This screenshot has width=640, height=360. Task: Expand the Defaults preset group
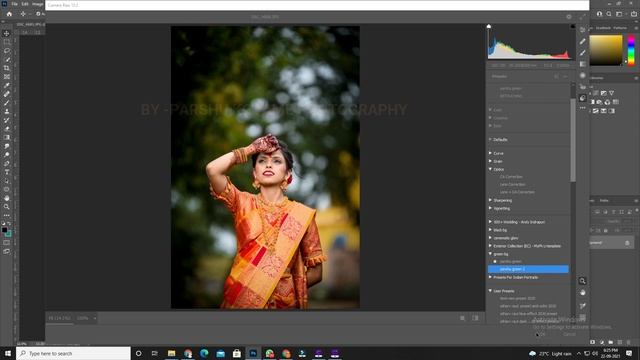[x=490, y=140]
